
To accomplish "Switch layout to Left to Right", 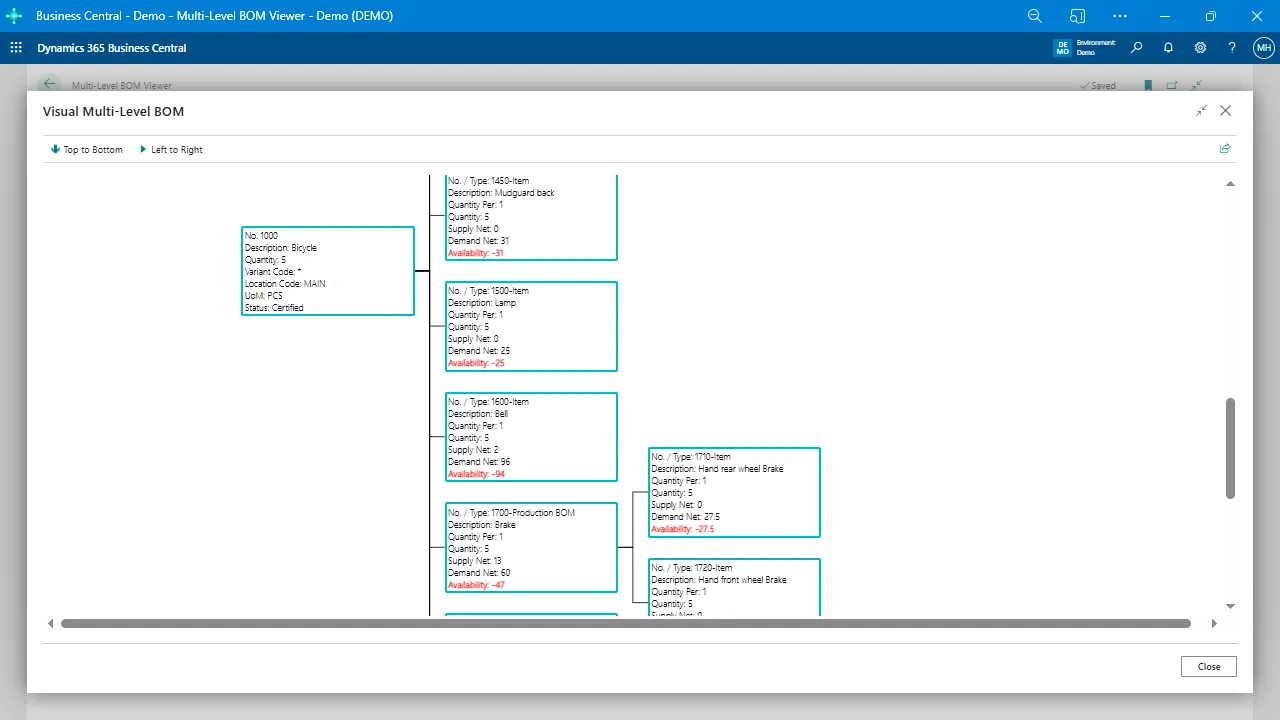I will (x=171, y=150).
